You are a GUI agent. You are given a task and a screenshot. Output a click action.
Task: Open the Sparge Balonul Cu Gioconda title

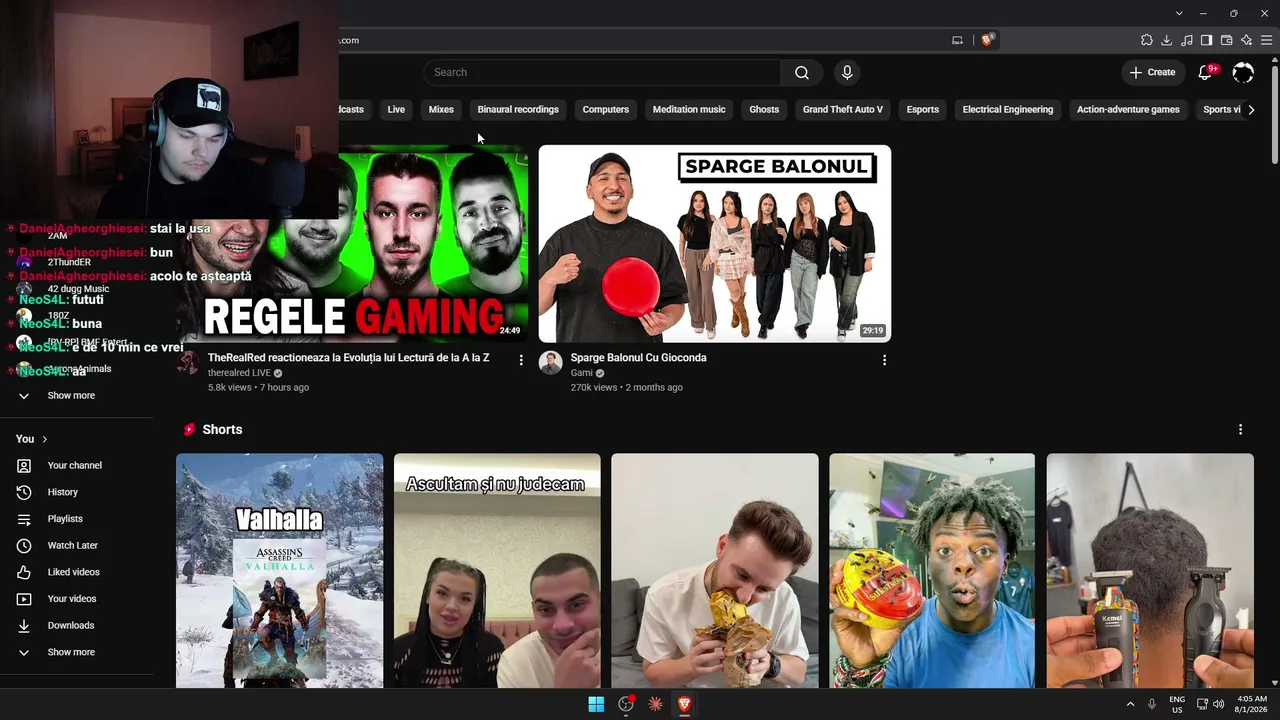[639, 358]
